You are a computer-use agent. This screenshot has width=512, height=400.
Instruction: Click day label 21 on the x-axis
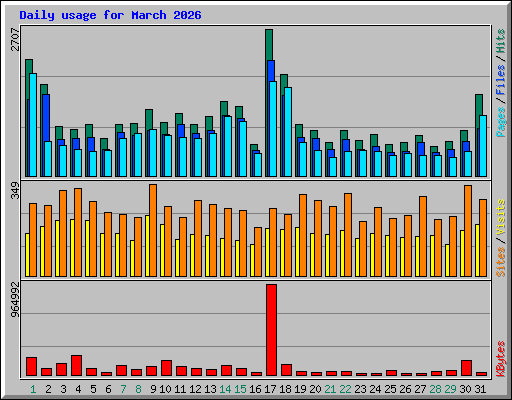coord(330,389)
